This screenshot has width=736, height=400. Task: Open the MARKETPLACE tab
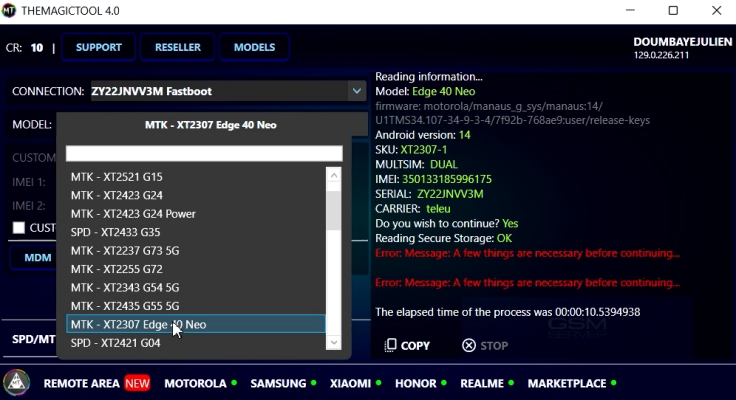(x=567, y=384)
